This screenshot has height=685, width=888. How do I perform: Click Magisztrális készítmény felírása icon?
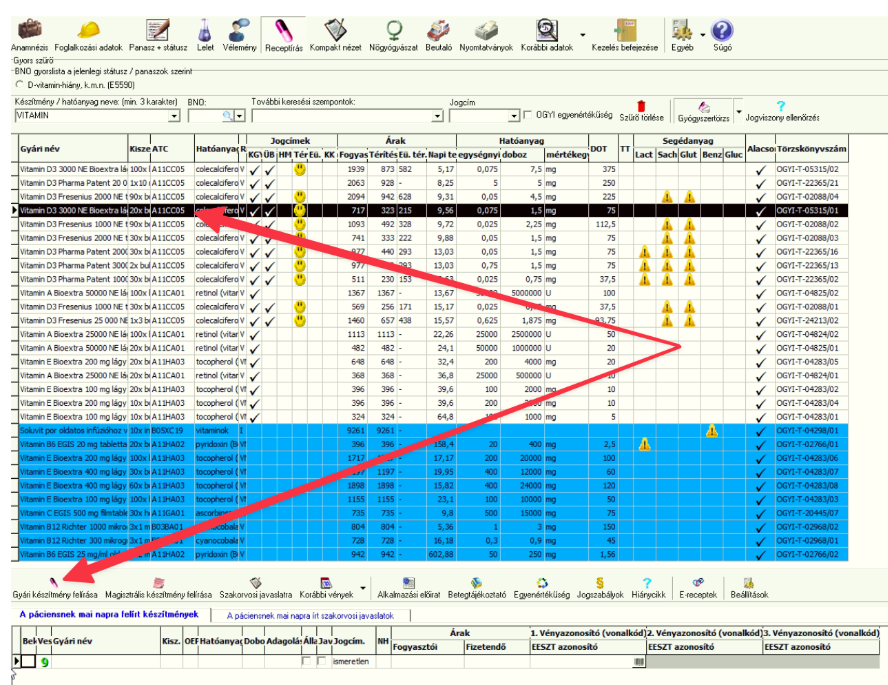coord(159,583)
